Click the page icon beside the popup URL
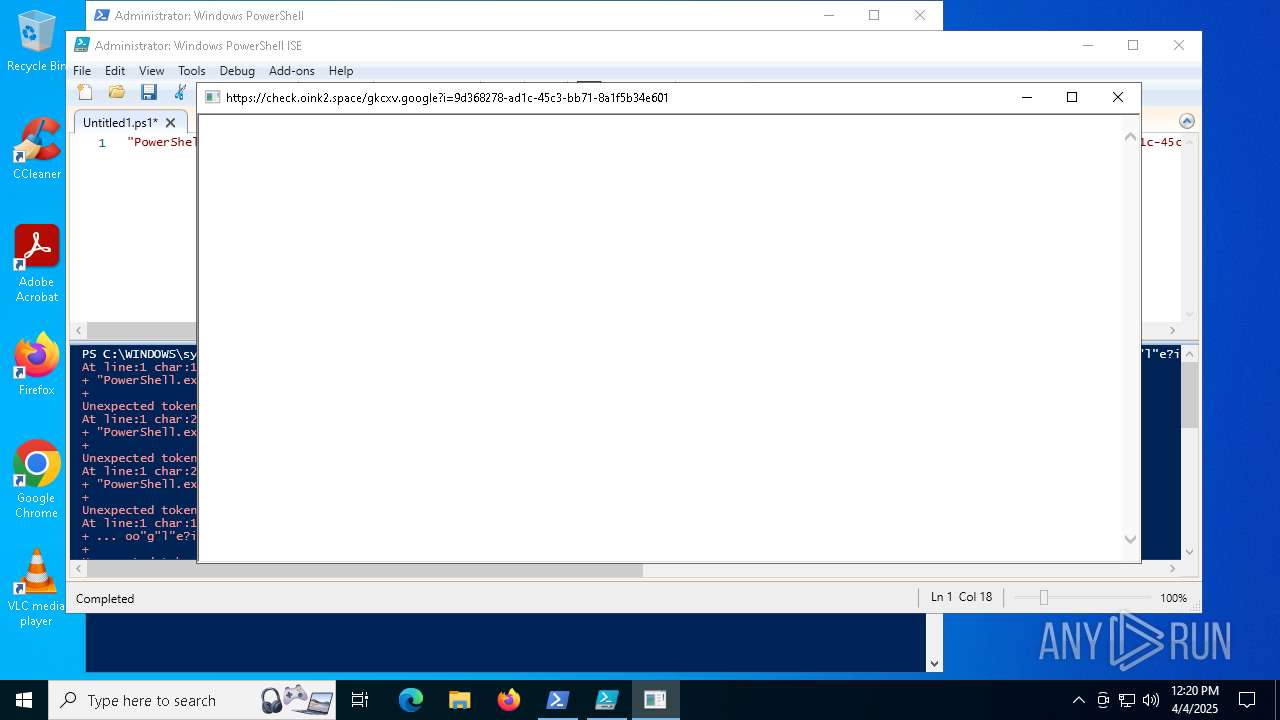 click(212, 97)
